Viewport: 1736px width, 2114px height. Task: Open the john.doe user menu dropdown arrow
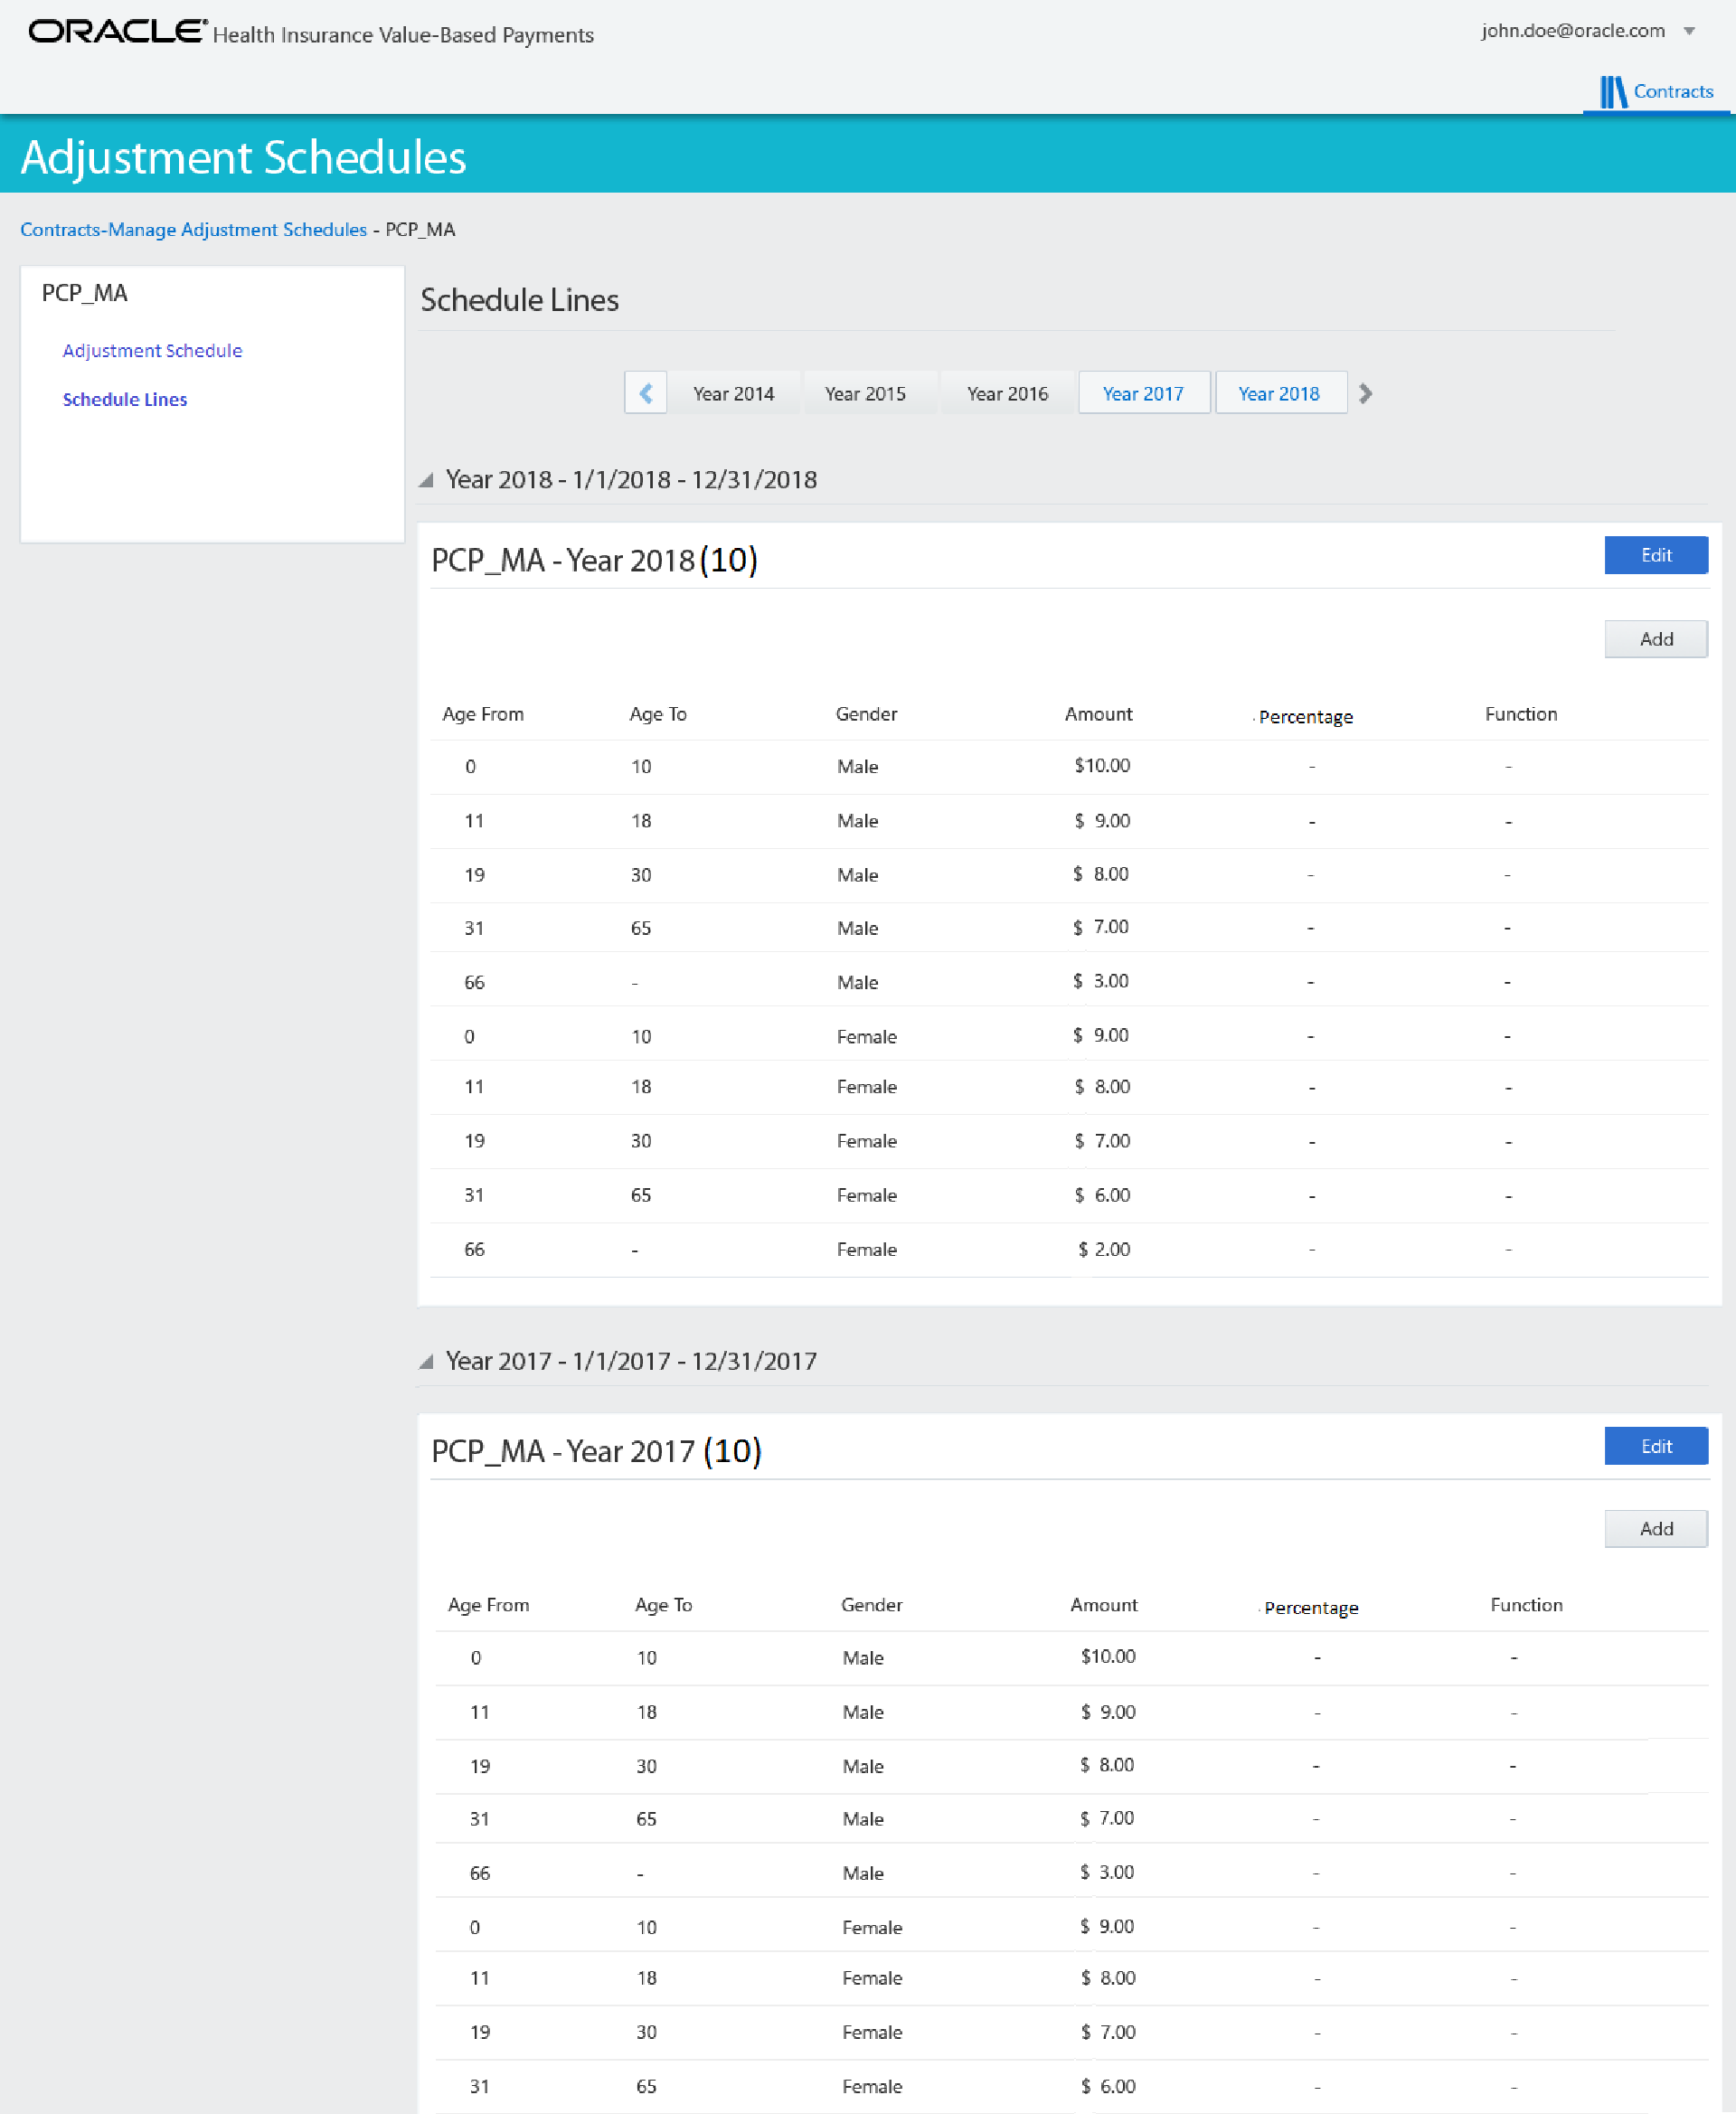(x=1689, y=31)
